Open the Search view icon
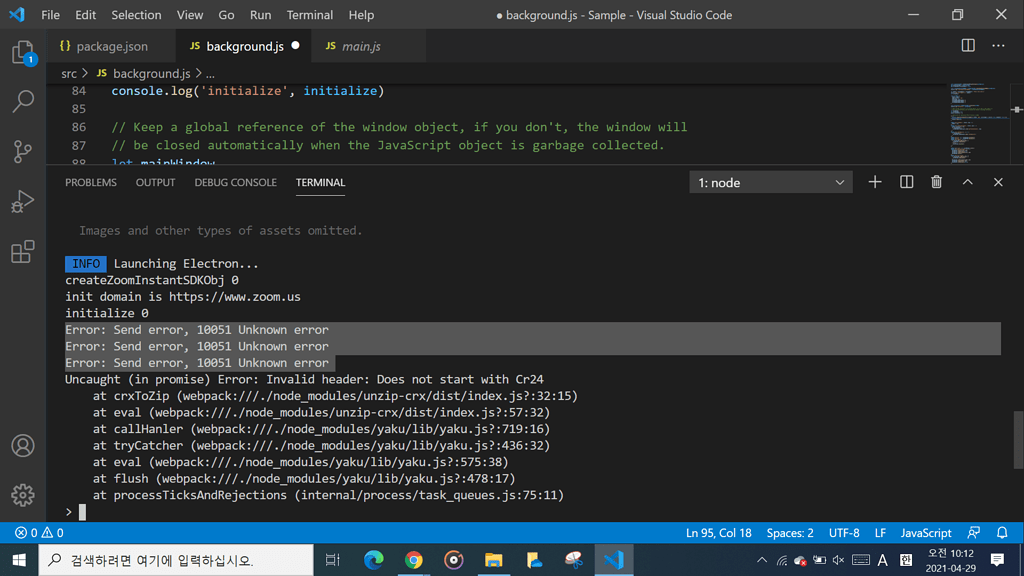This screenshot has height=576, width=1024. click(22, 101)
